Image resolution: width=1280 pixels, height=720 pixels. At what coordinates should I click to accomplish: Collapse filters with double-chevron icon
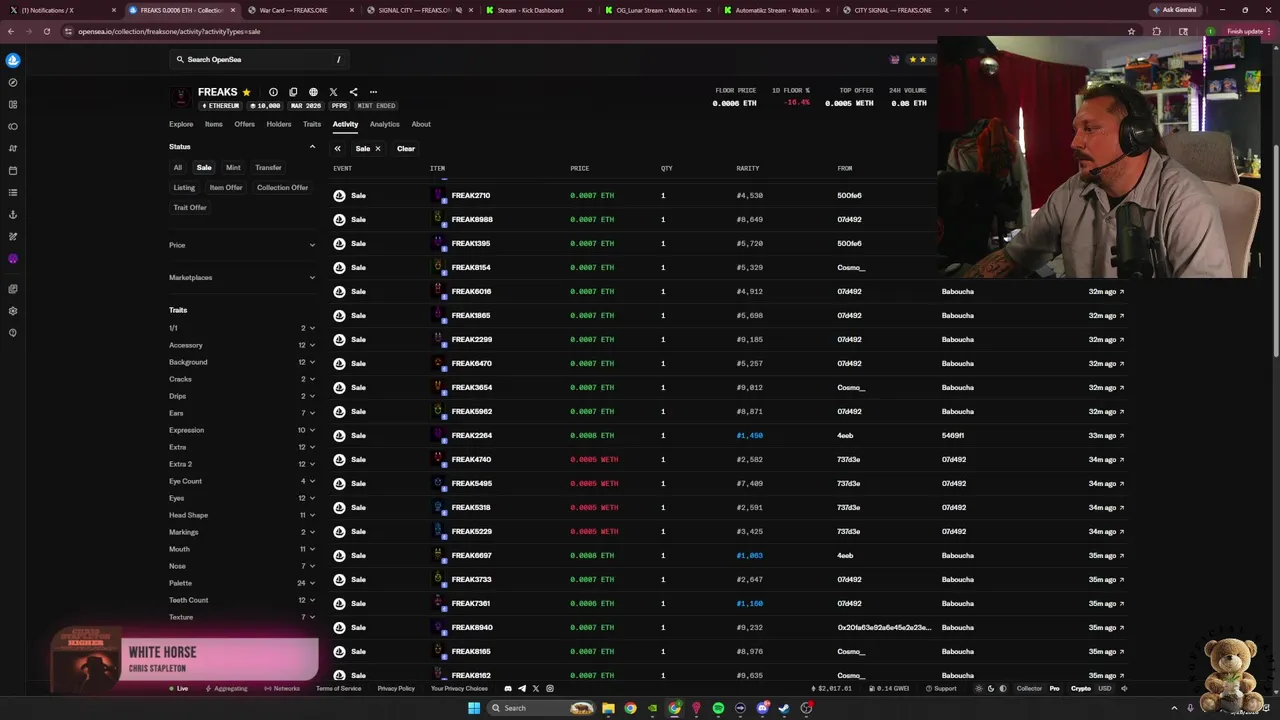[338, 148]
